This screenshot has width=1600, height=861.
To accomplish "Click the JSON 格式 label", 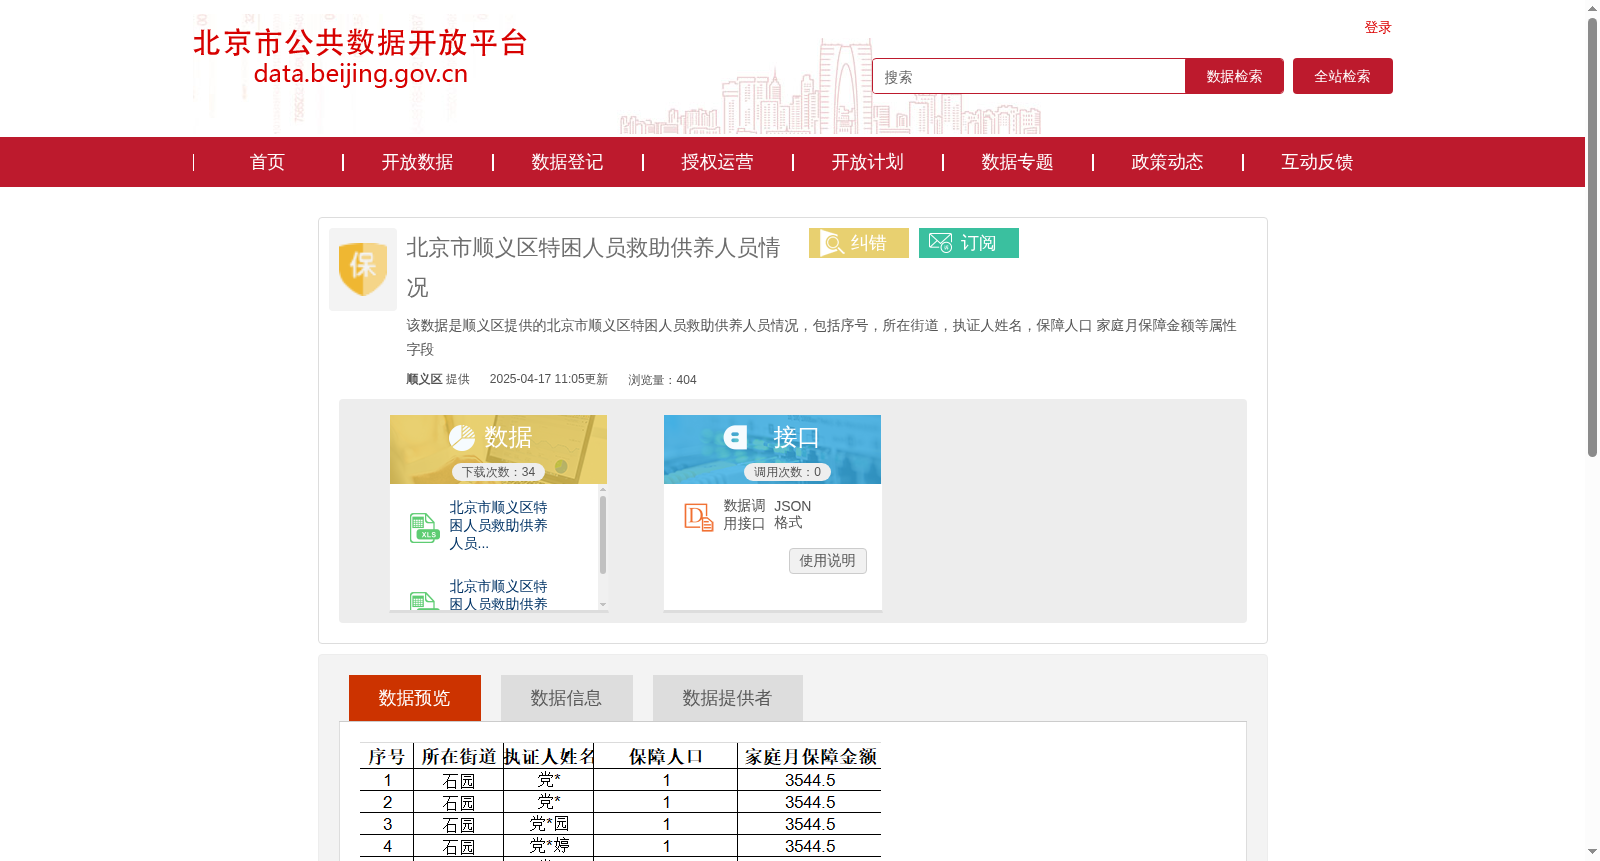I will pyautogui.click(x=792, y=514).
